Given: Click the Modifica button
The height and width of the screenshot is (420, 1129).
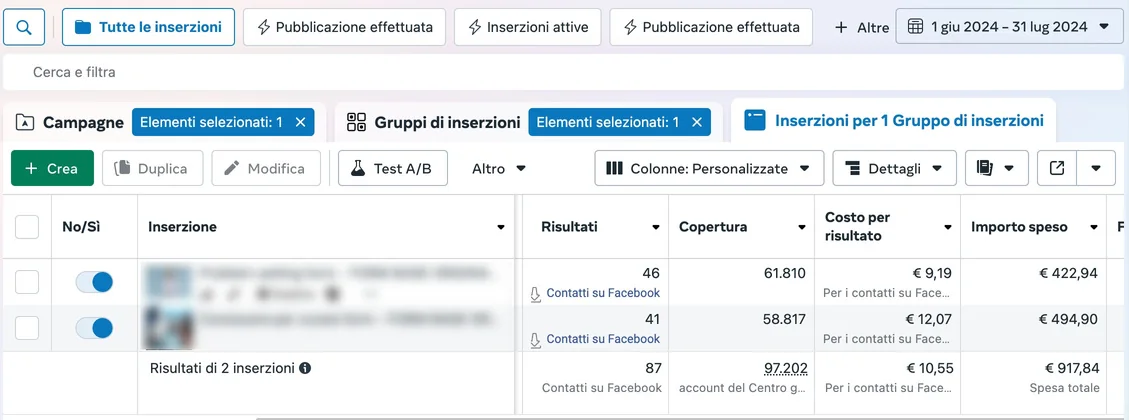Looking at the screenshot, I should [266, 168].
